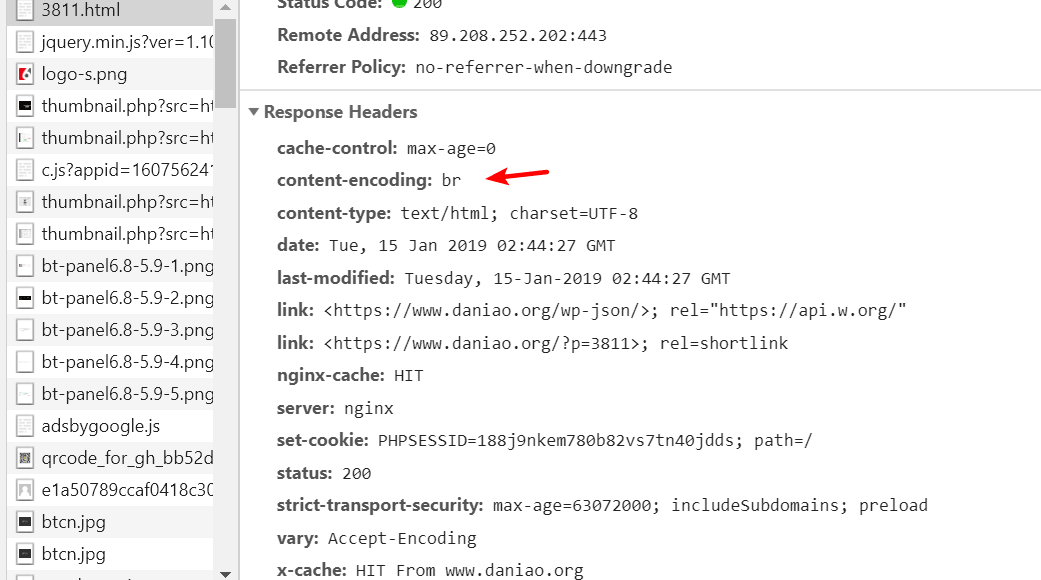Click the logo-s.png file icon
The width and height of the screenshot is (1041, 580).
tap(25, 74)
